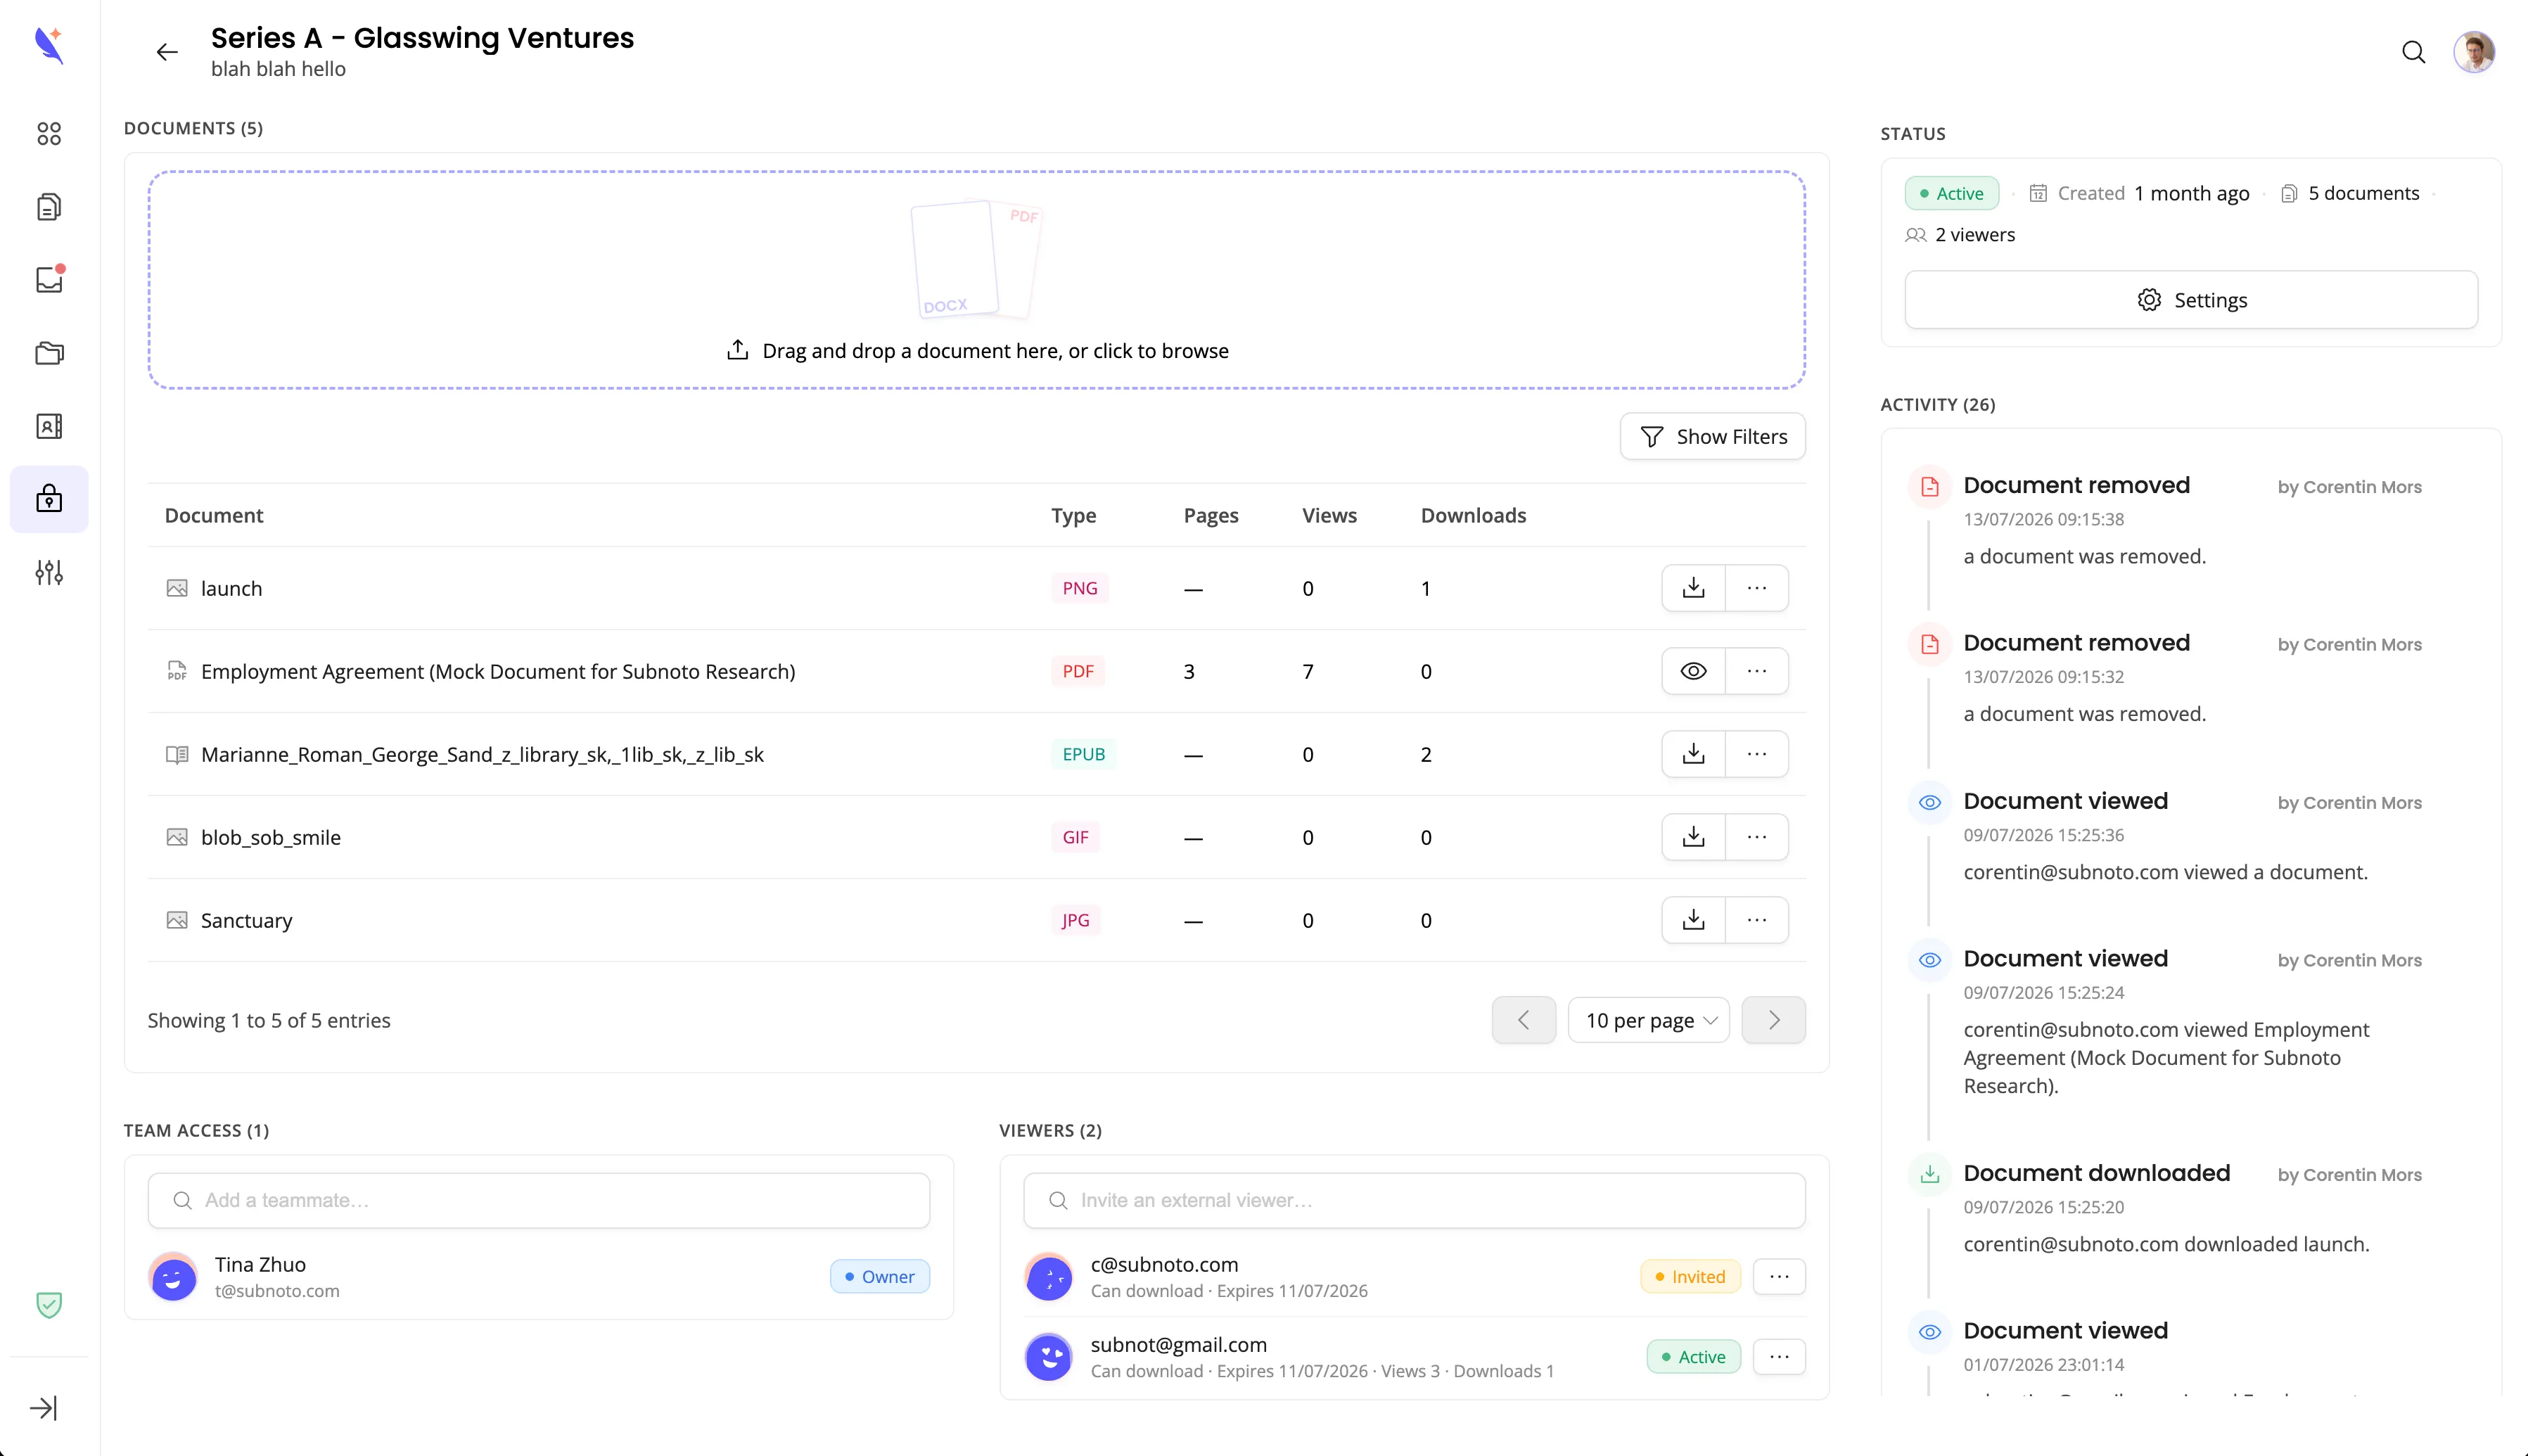Open more options for launch row
The width and height of the screenshot is (2528, 1456).
[1757, 588]
